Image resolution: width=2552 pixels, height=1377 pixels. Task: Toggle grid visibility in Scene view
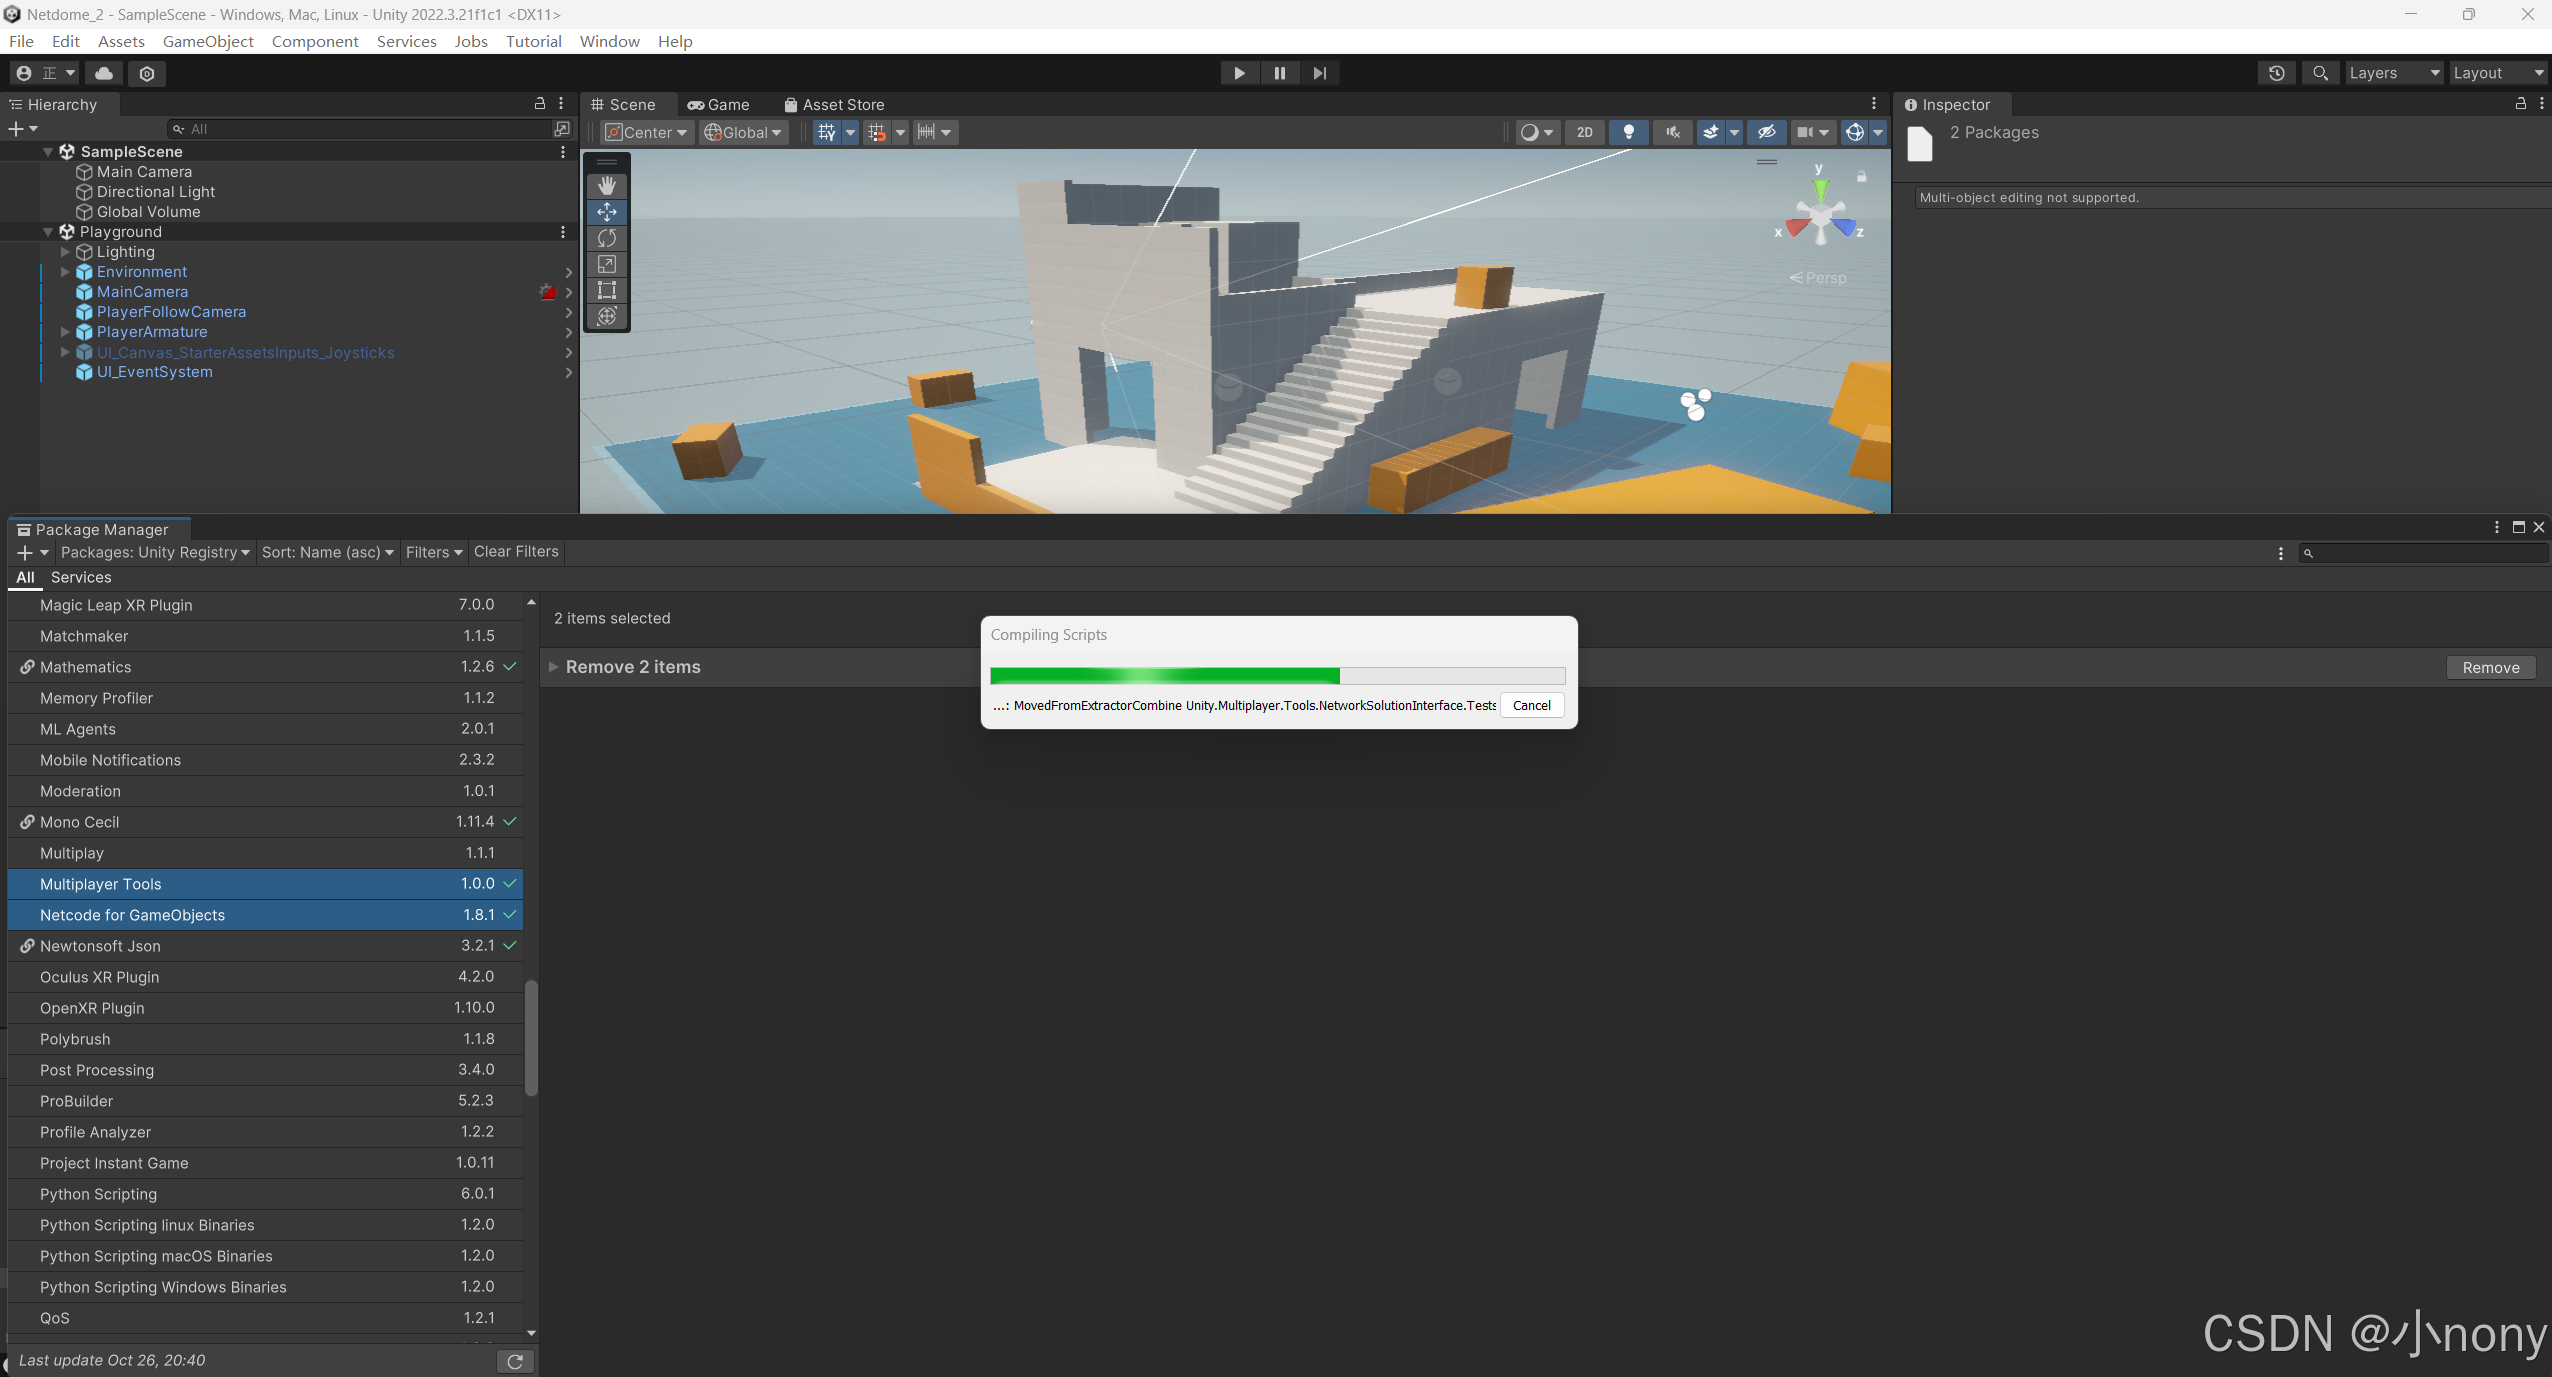tap(826, 132)
